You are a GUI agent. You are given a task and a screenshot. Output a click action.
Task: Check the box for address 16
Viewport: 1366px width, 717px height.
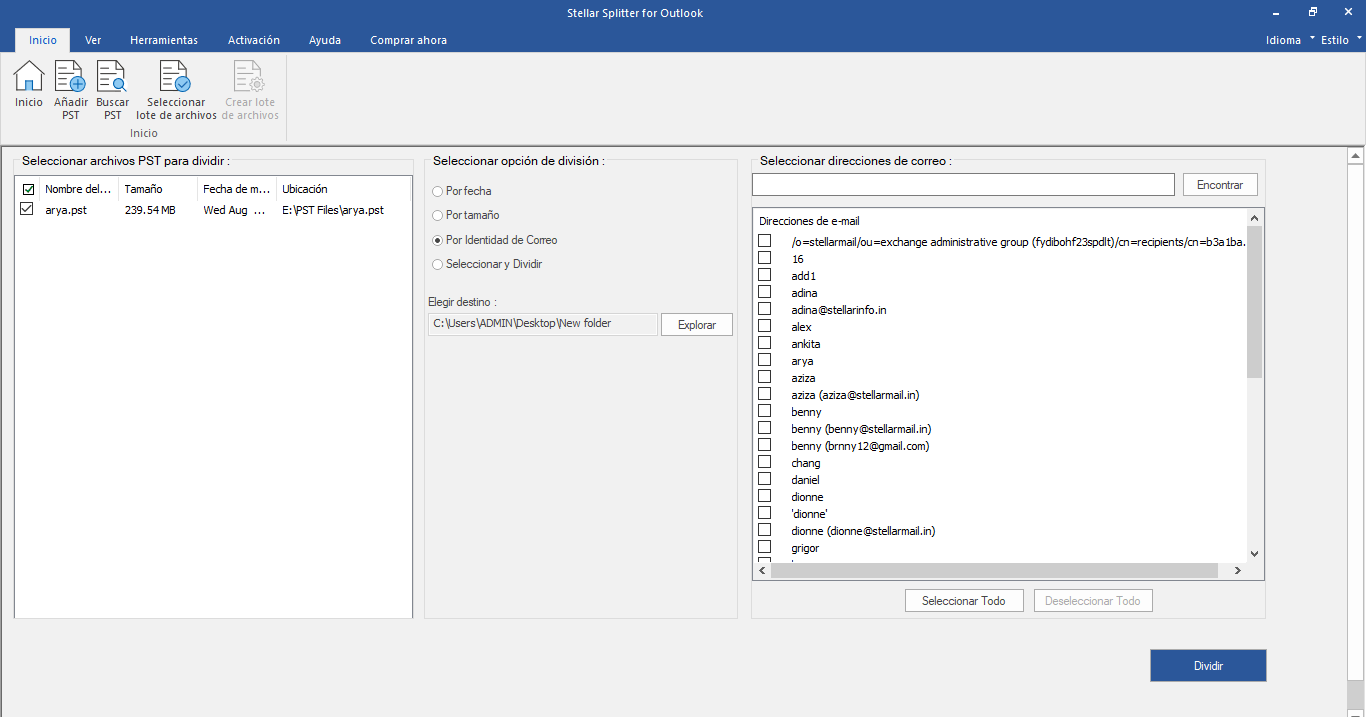(x=765, y=258)
